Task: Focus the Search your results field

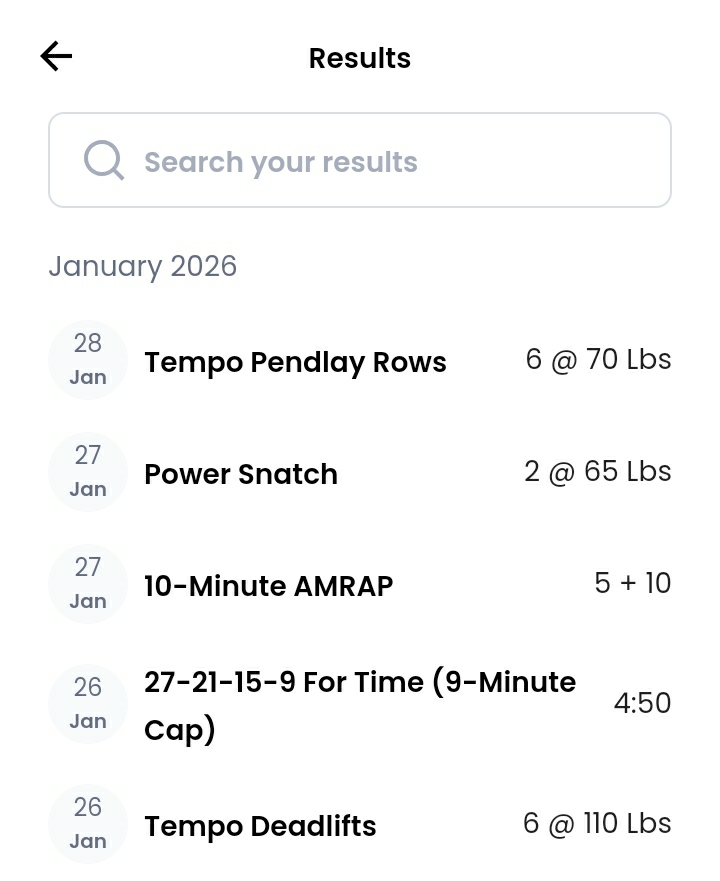Action: click(x=380, y=162)
